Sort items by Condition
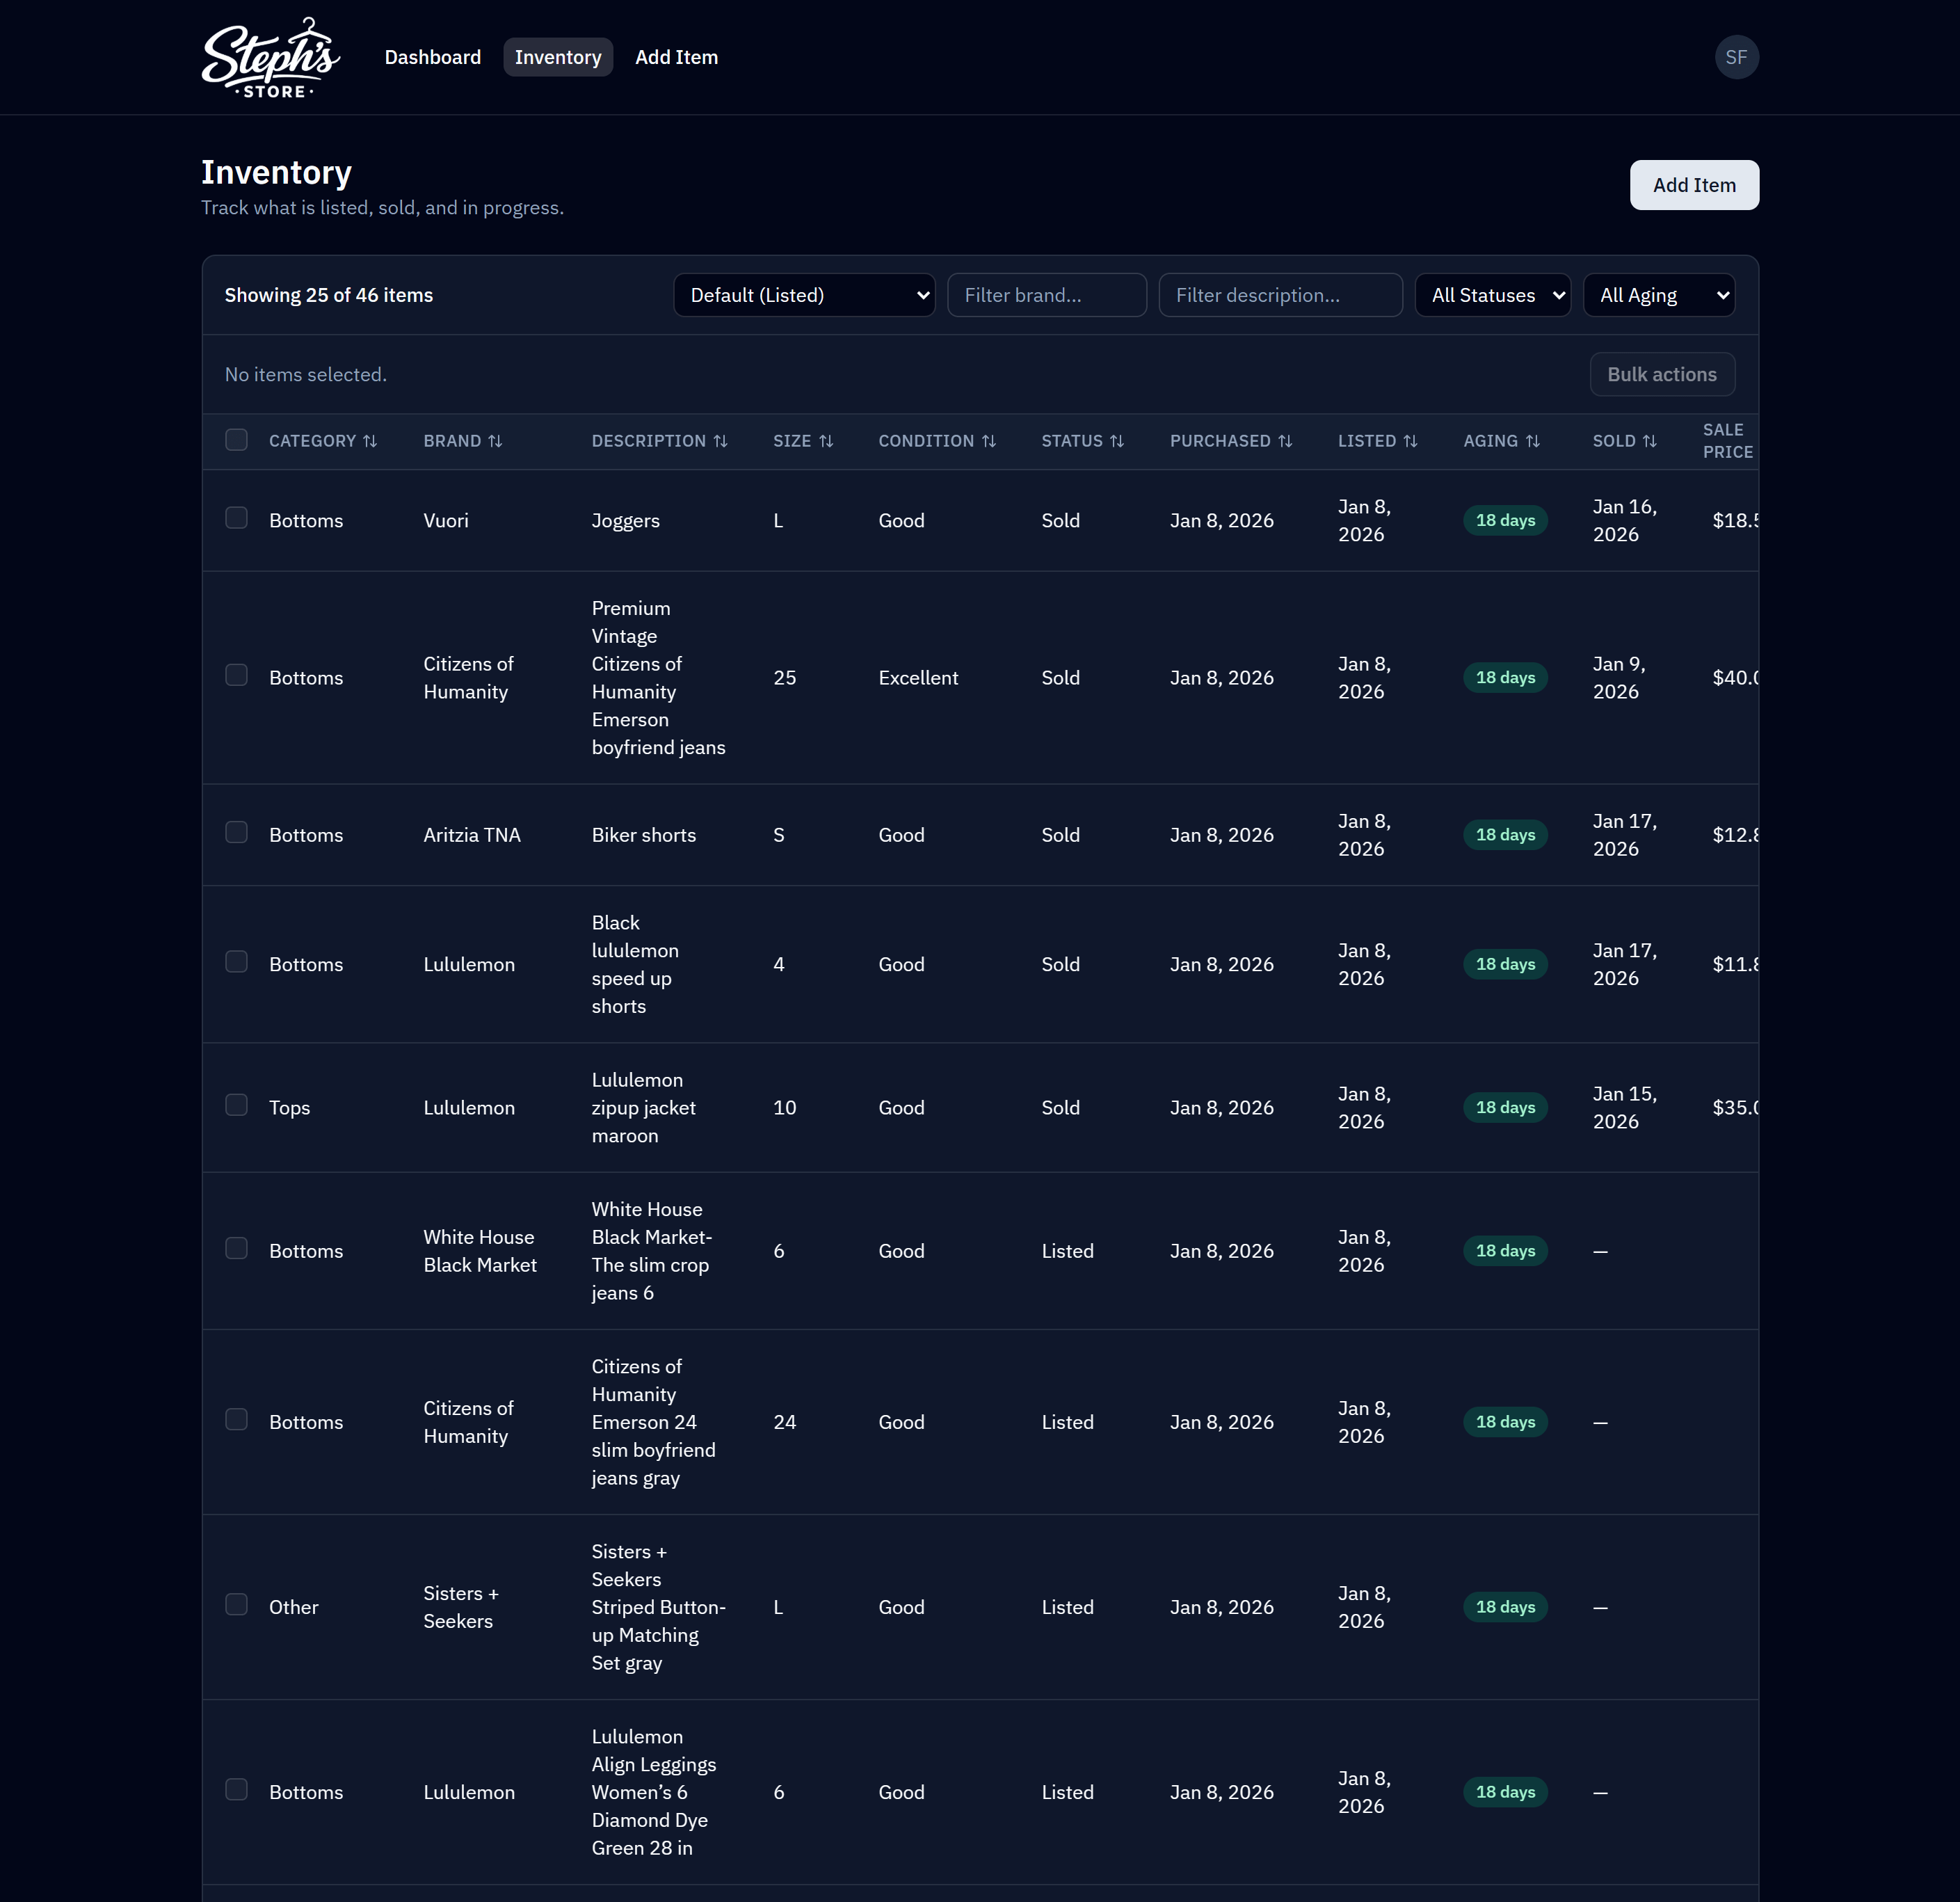 937,441
